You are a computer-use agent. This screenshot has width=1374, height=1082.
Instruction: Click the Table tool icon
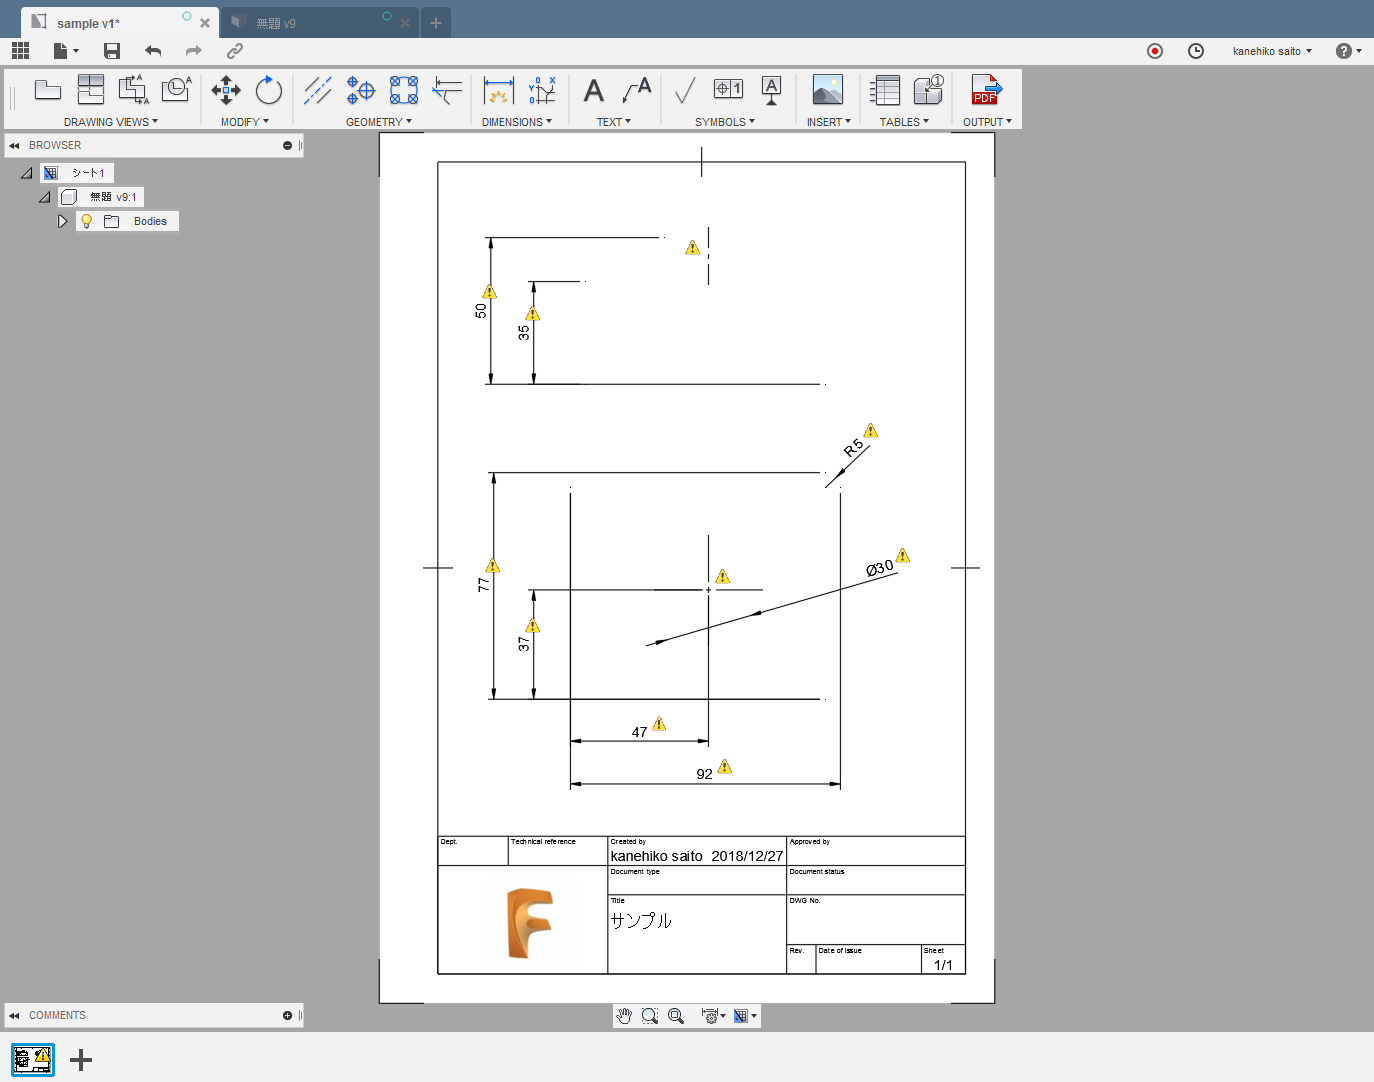[x=885, y=90]
